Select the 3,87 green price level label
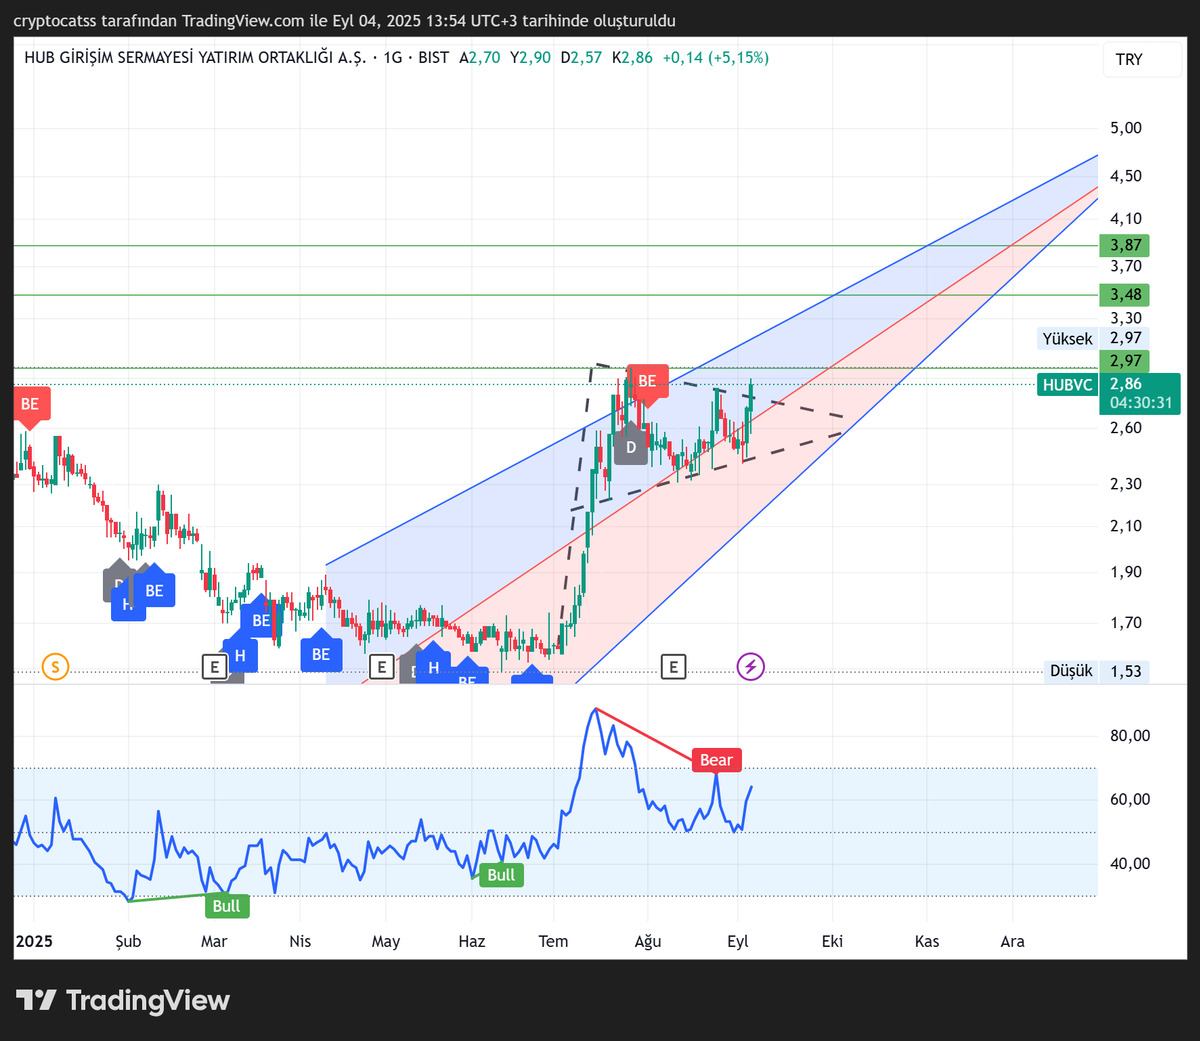 [1125, 245]
